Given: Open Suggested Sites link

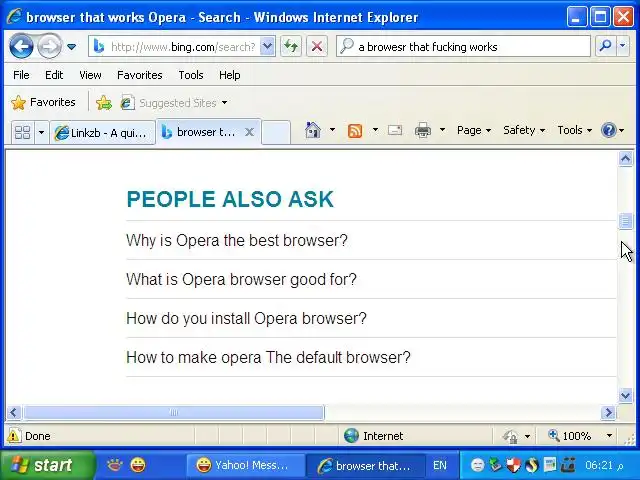Looking at the screenshot, I should [173, 103].
